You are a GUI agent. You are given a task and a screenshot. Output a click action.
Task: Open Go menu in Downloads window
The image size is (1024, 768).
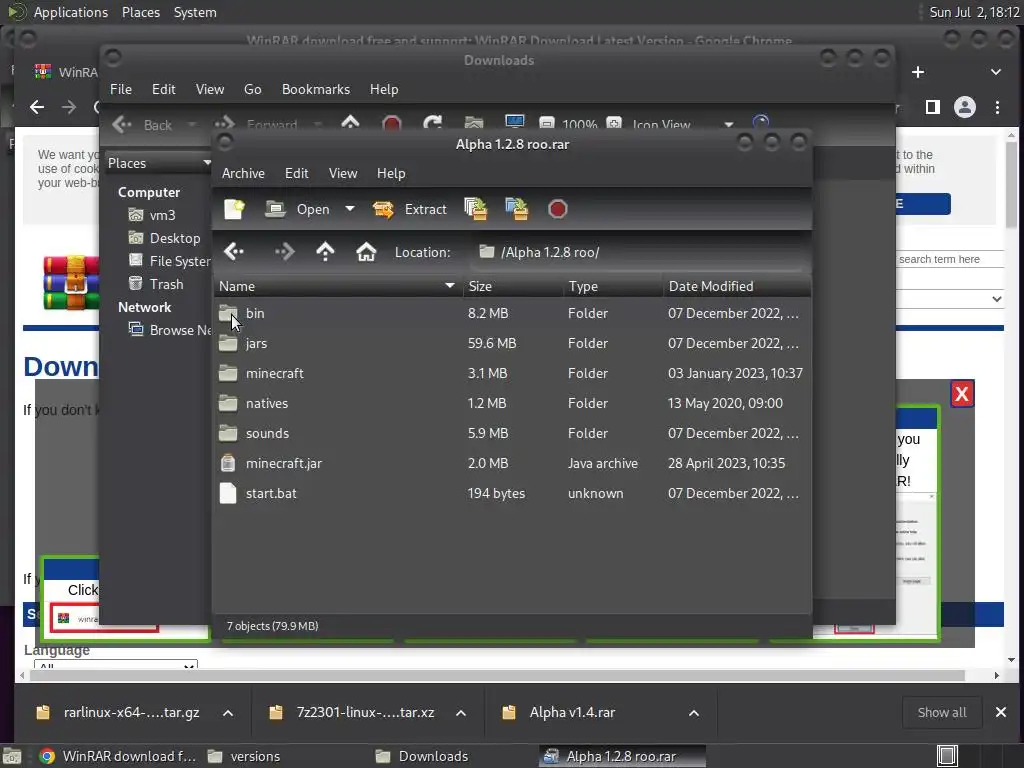click(x=253, y=89)
